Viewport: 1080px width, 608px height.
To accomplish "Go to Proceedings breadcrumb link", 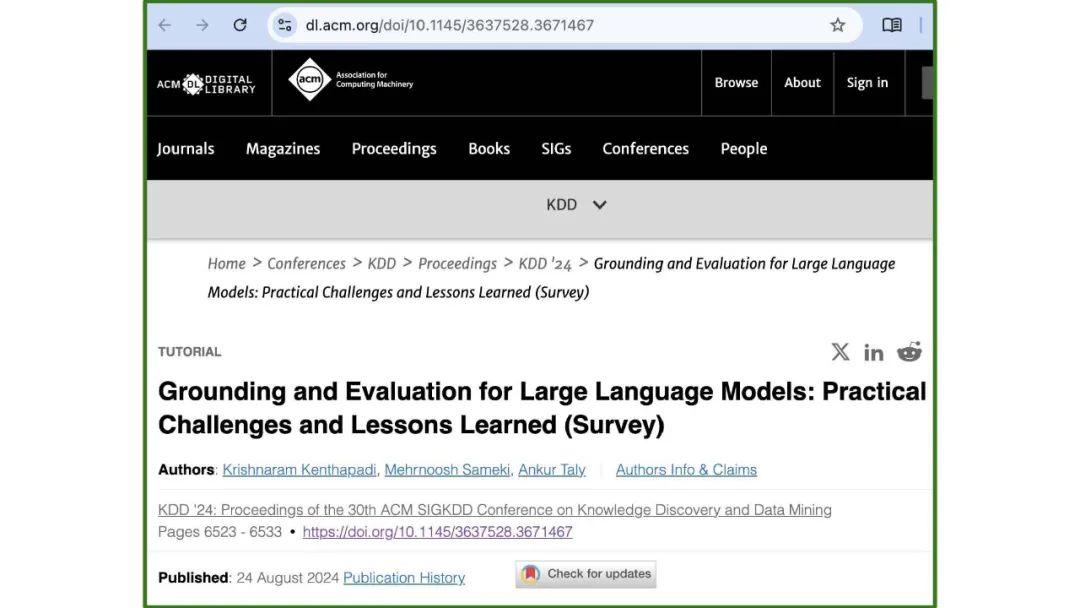I will tap(457, 264).
